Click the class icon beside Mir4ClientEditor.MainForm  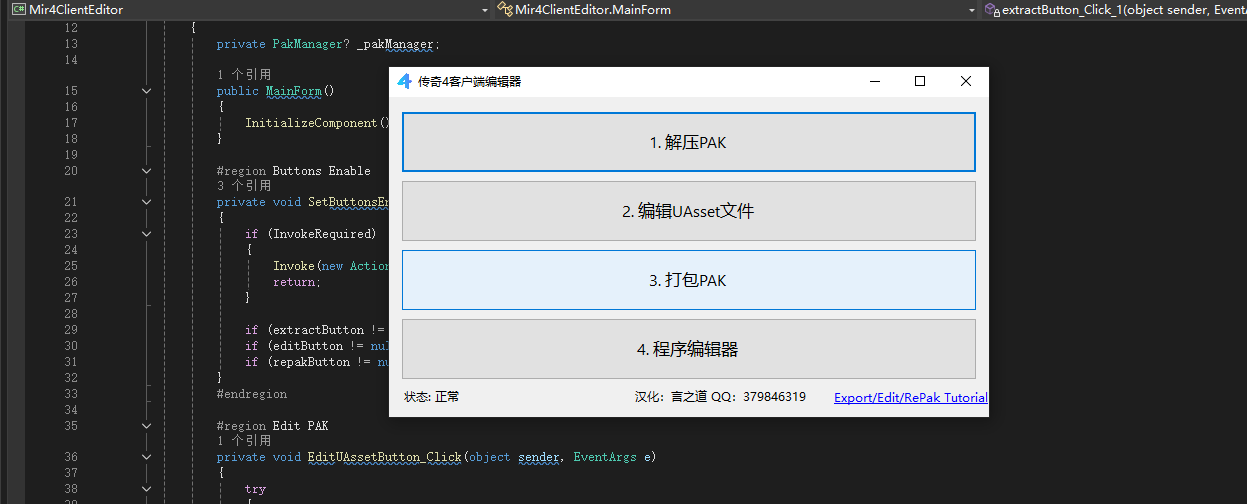pos(504,9)
